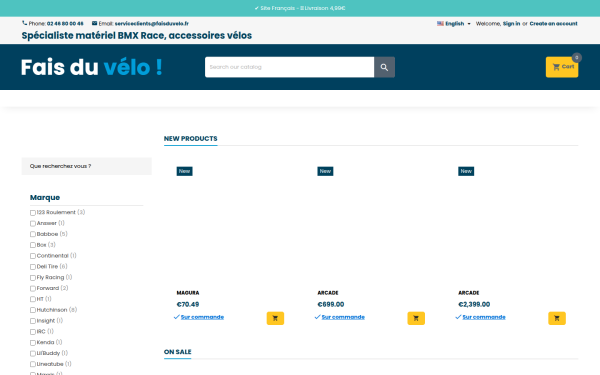Open the serviceclients@faisduvelo.fr email link
Image resolution: width=600 pixels, height=375 pixels.
152,23
